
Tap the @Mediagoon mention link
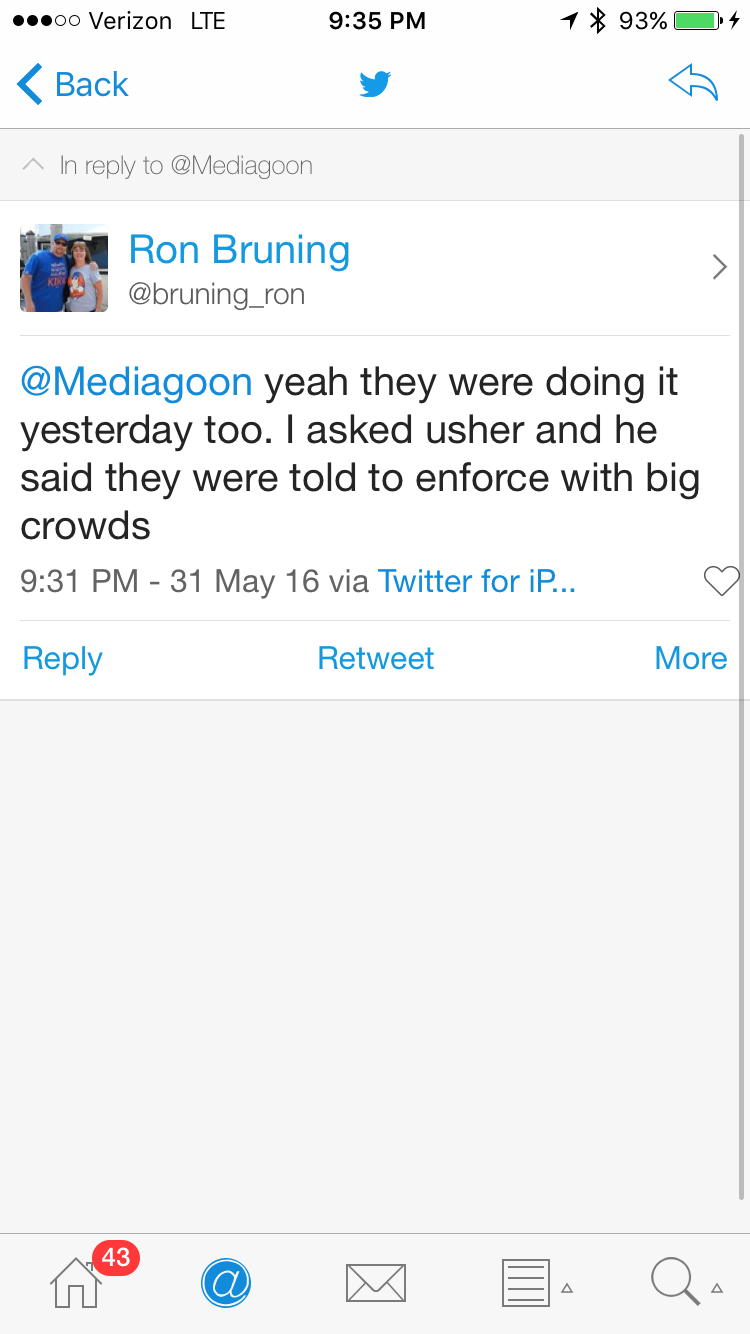(x=137, y=382)
